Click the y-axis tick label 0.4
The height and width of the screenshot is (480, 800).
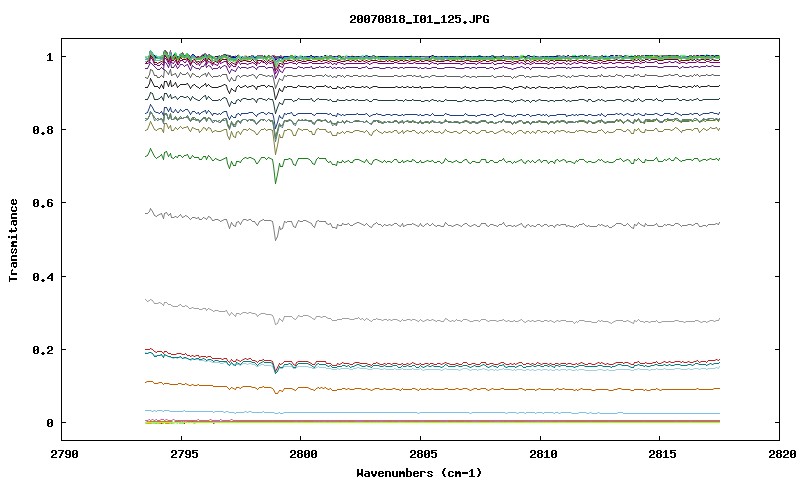click(x=43, y=276)
